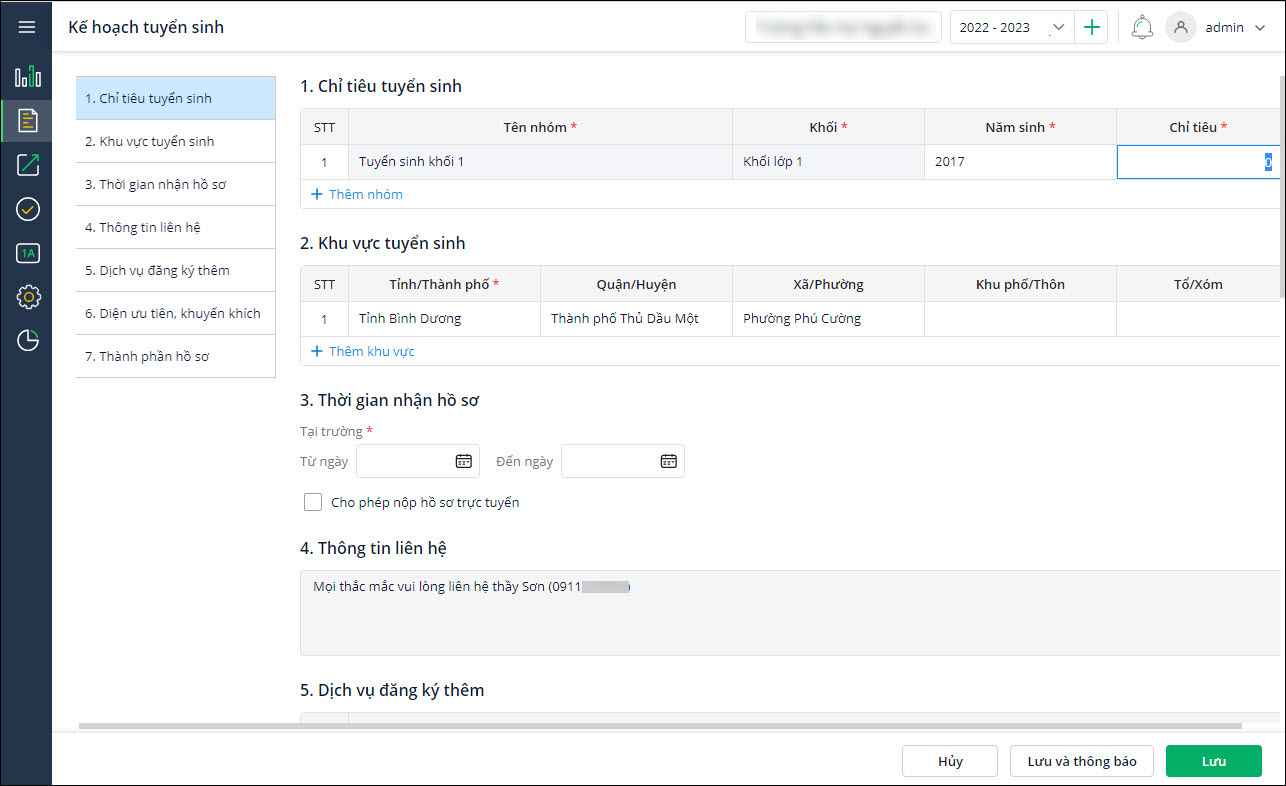The width and height of the screenshot is (1286, 786).
Task: Add a new school year with plus icon
Action: click(x=1092, y=27)
